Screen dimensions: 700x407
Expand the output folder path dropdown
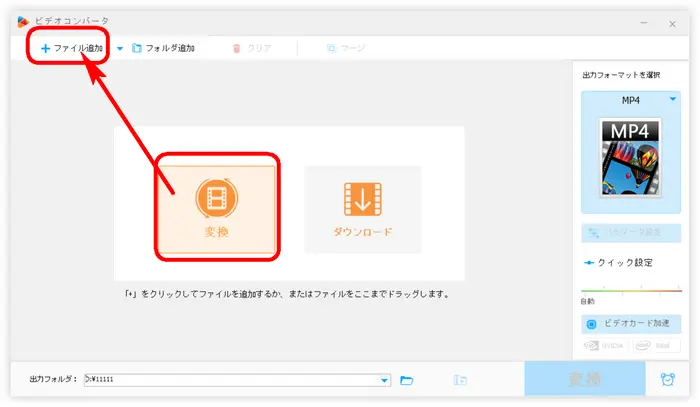[x=385, y=380]
